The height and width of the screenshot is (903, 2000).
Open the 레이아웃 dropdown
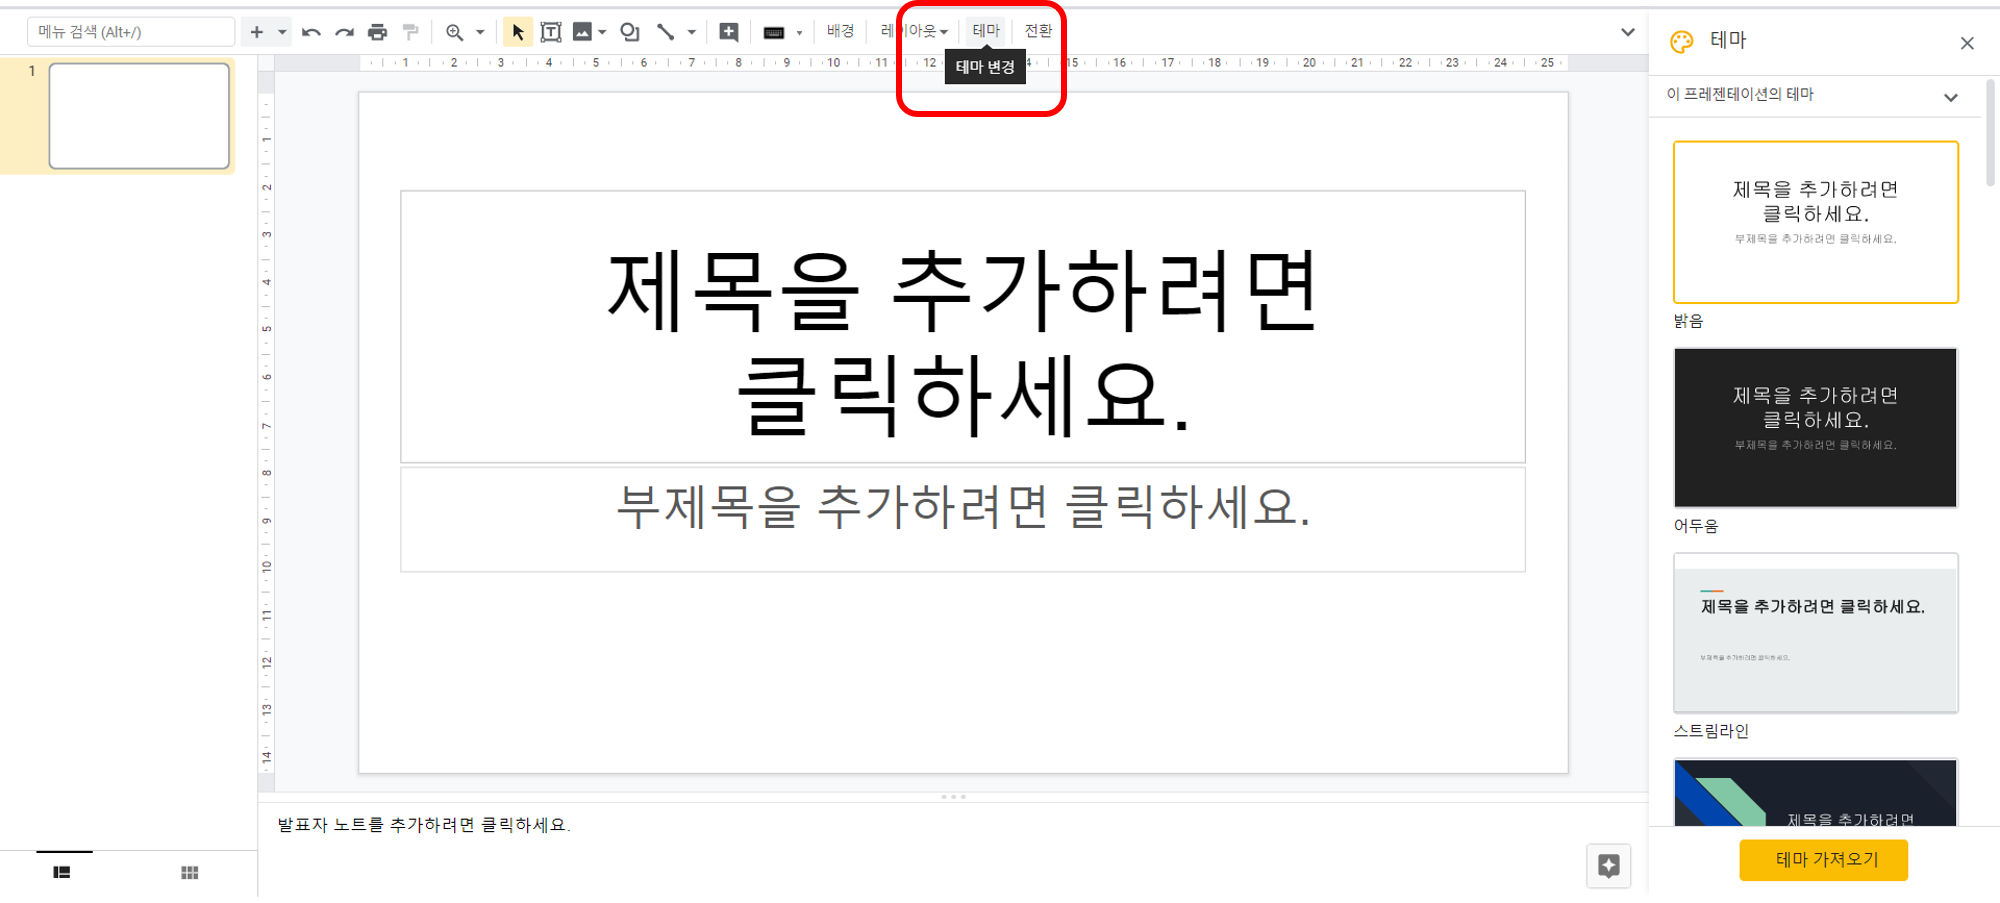914,31
